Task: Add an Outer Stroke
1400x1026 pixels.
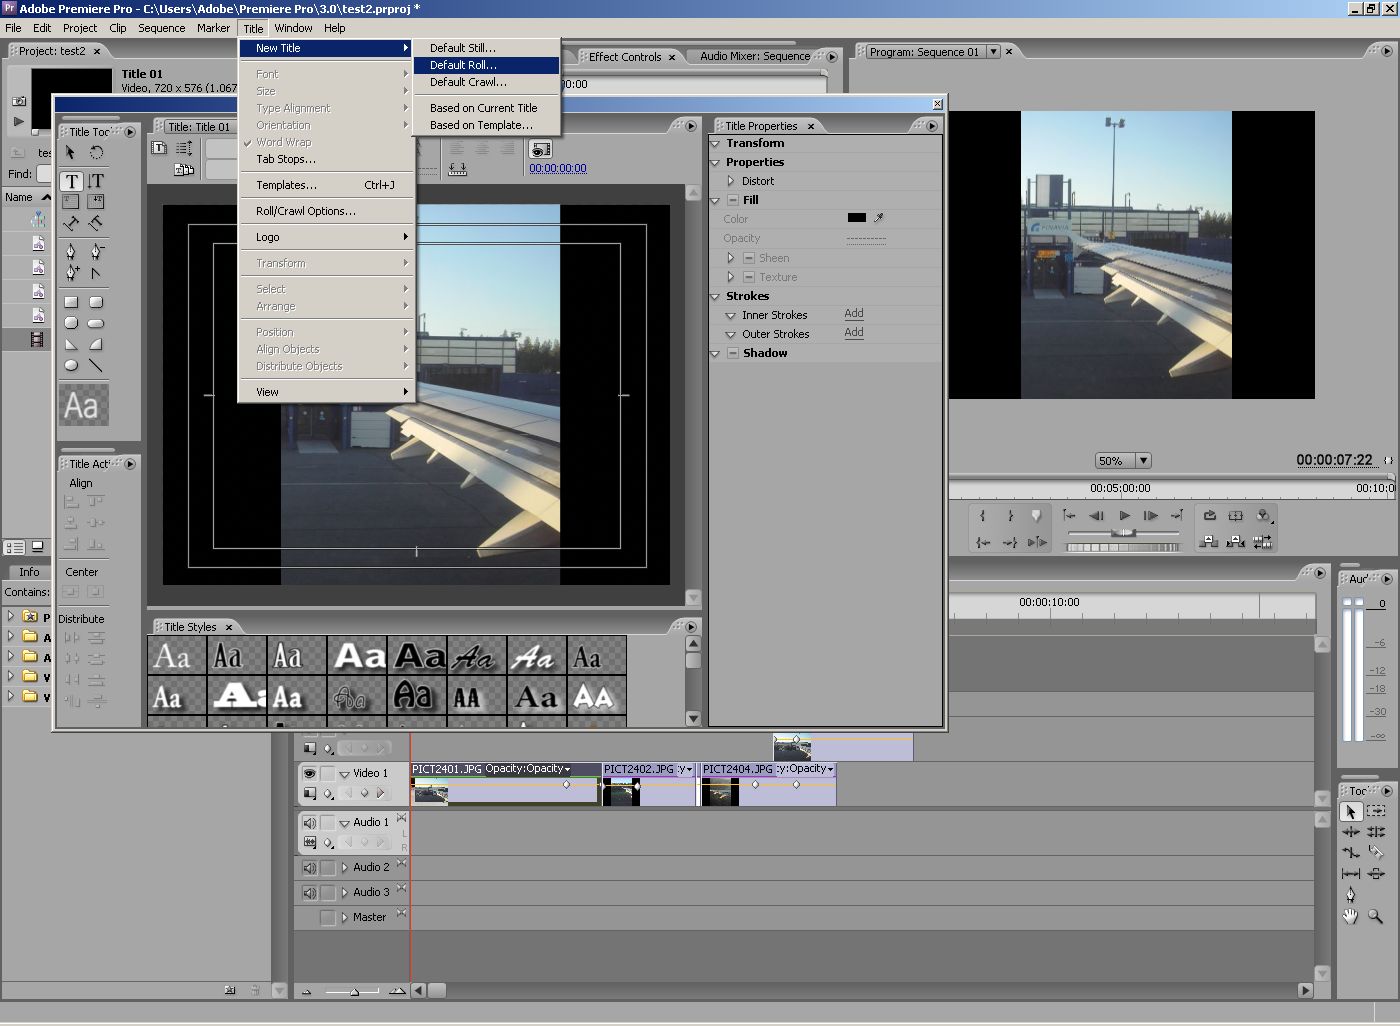Action: coord(854,333)
